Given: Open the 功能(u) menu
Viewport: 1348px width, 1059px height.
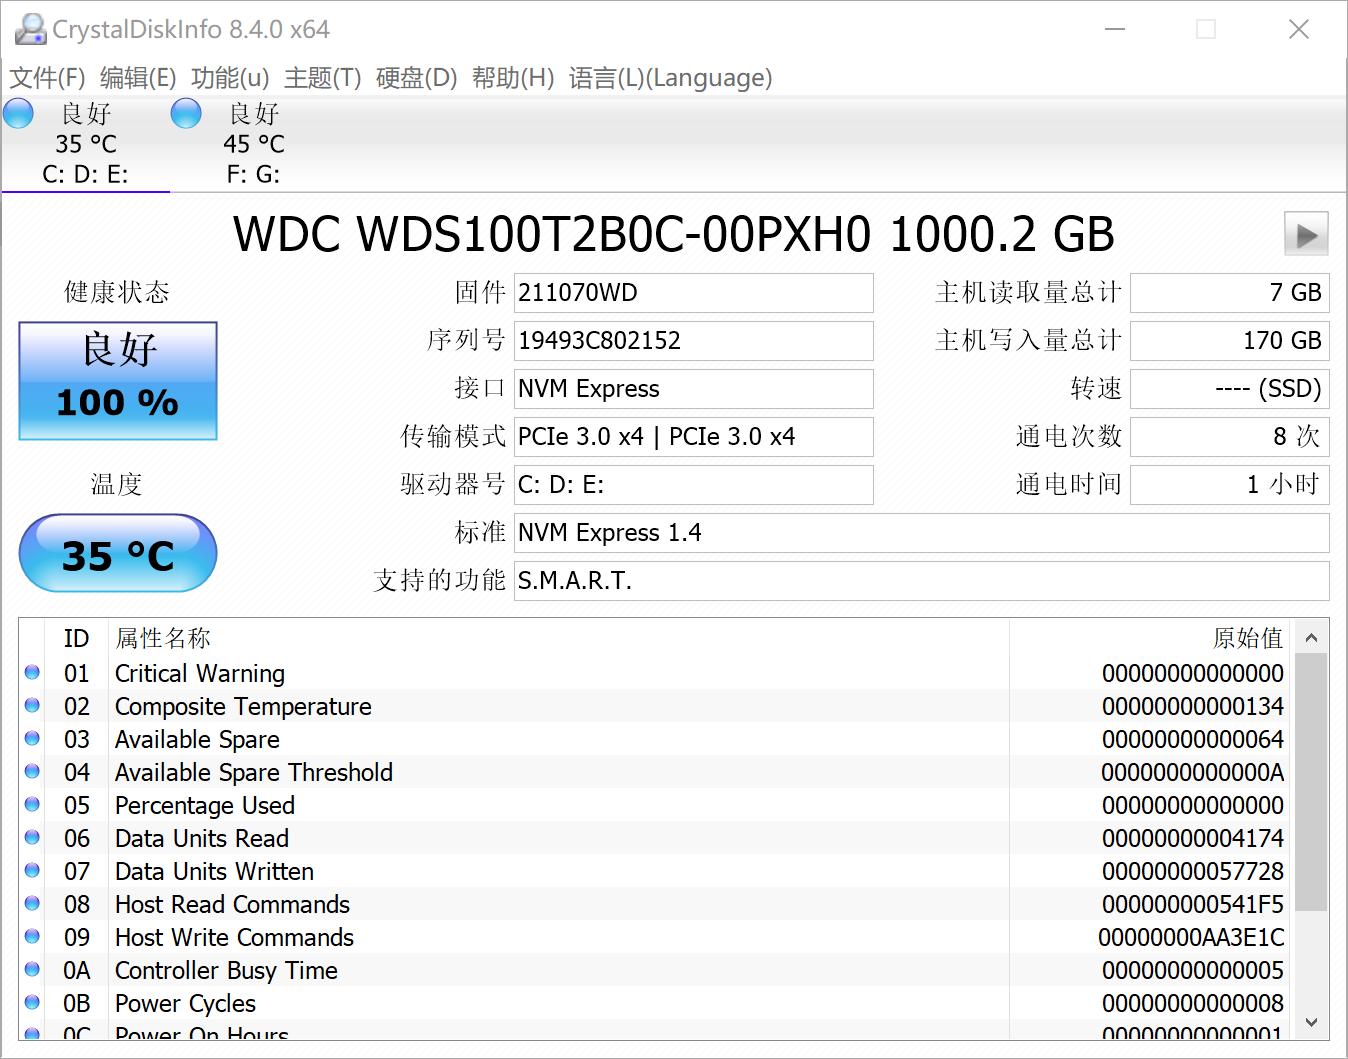Looking at the screenshot, I should tap(228, 77).
